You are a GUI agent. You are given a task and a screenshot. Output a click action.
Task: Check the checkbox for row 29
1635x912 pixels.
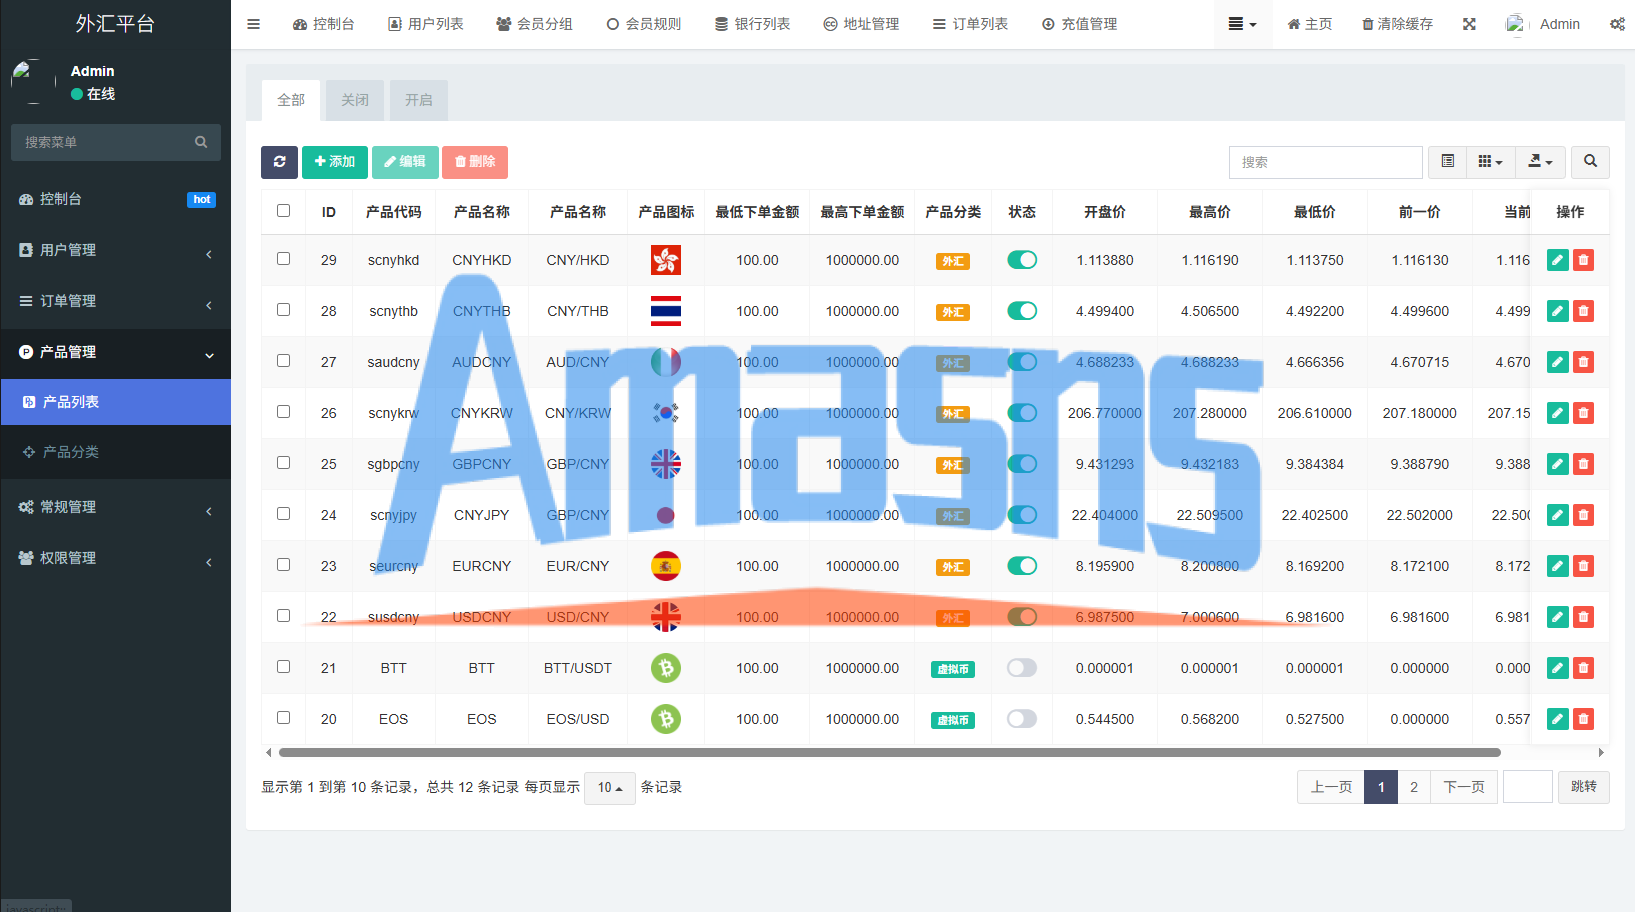[284, 259]
